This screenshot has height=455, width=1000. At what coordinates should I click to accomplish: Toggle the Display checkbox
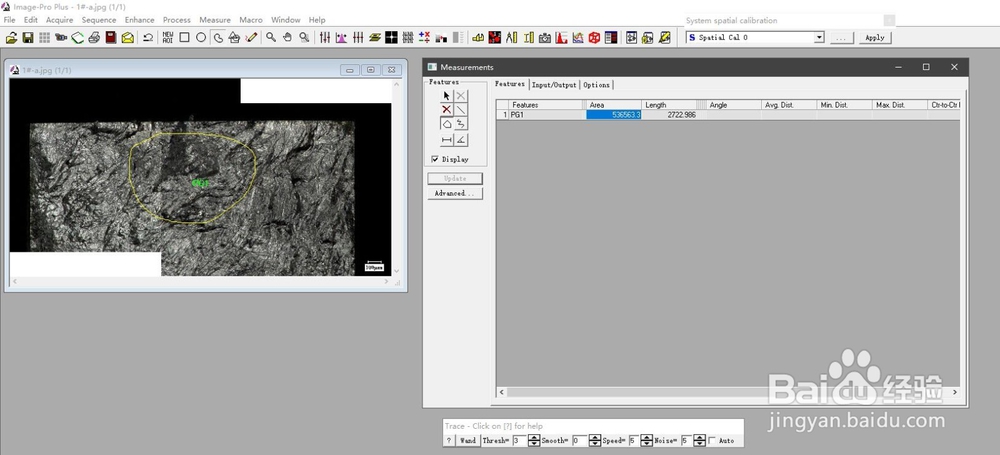[435, 159]
